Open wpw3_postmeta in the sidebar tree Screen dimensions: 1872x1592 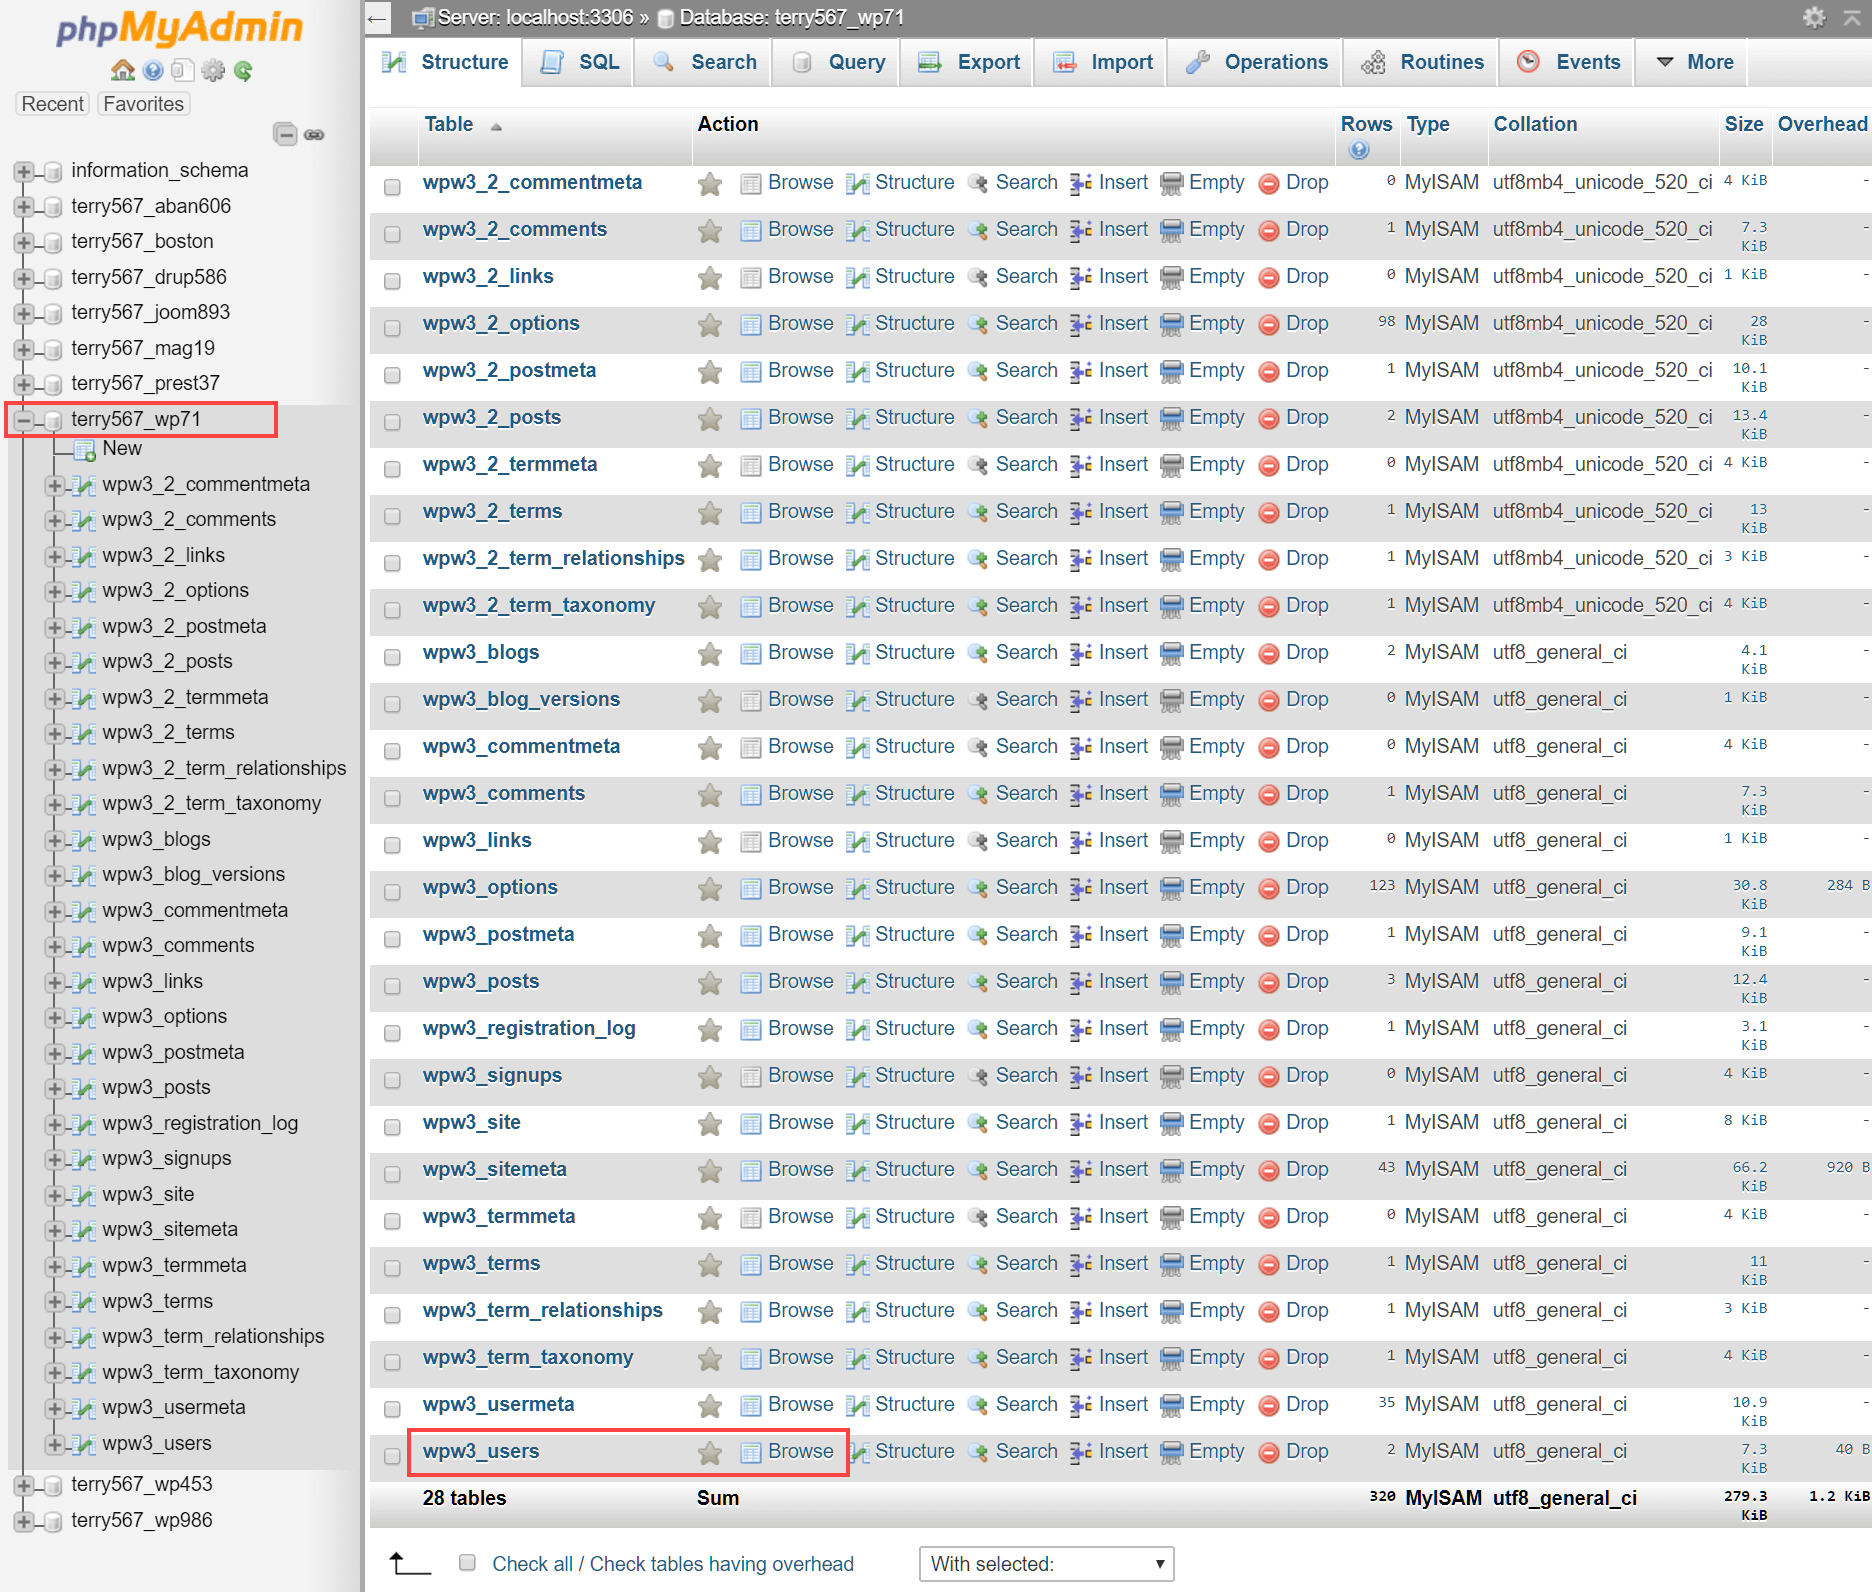click(x=173, y=1053)
